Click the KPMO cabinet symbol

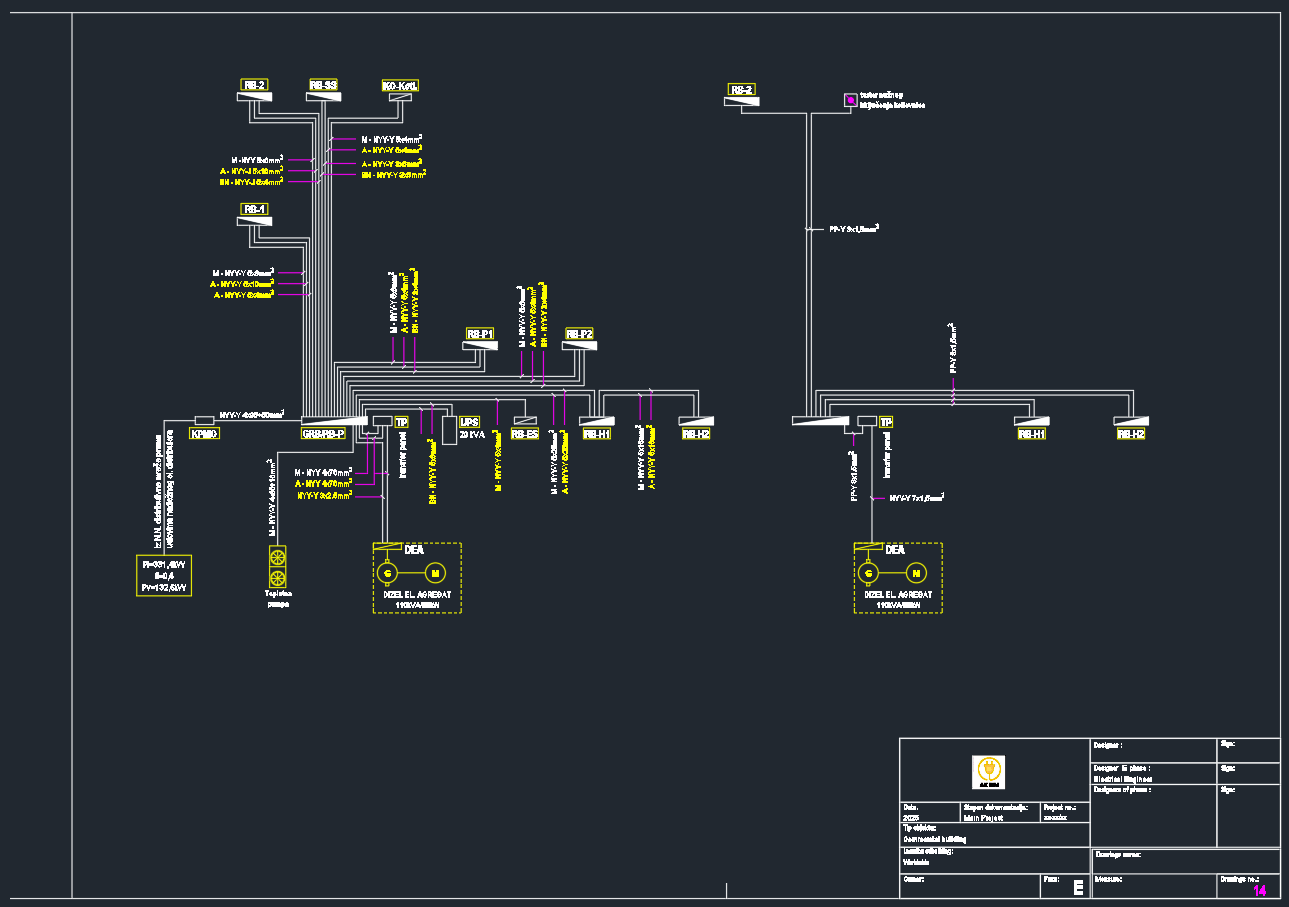tap(204, 434)
